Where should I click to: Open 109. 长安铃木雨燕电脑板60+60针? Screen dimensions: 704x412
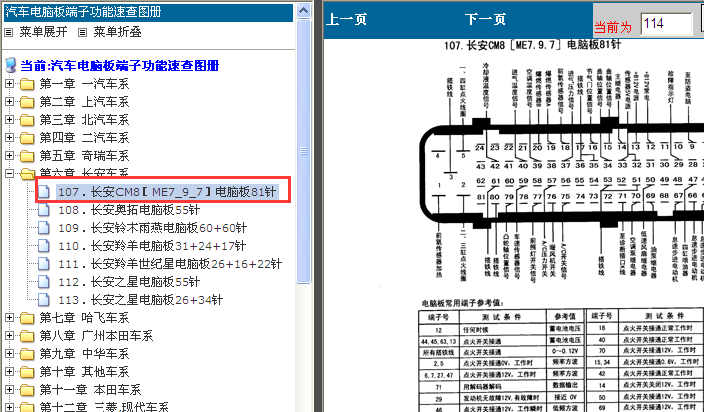tap(153, 228)
